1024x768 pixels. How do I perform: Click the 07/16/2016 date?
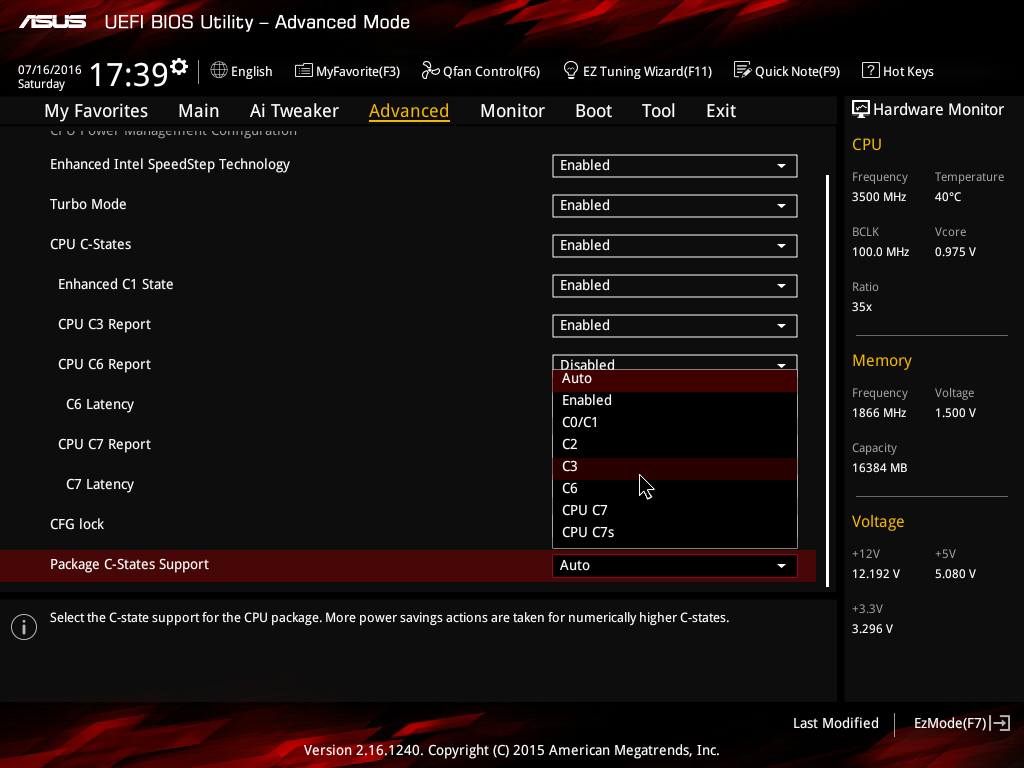(x=50, y=69)
